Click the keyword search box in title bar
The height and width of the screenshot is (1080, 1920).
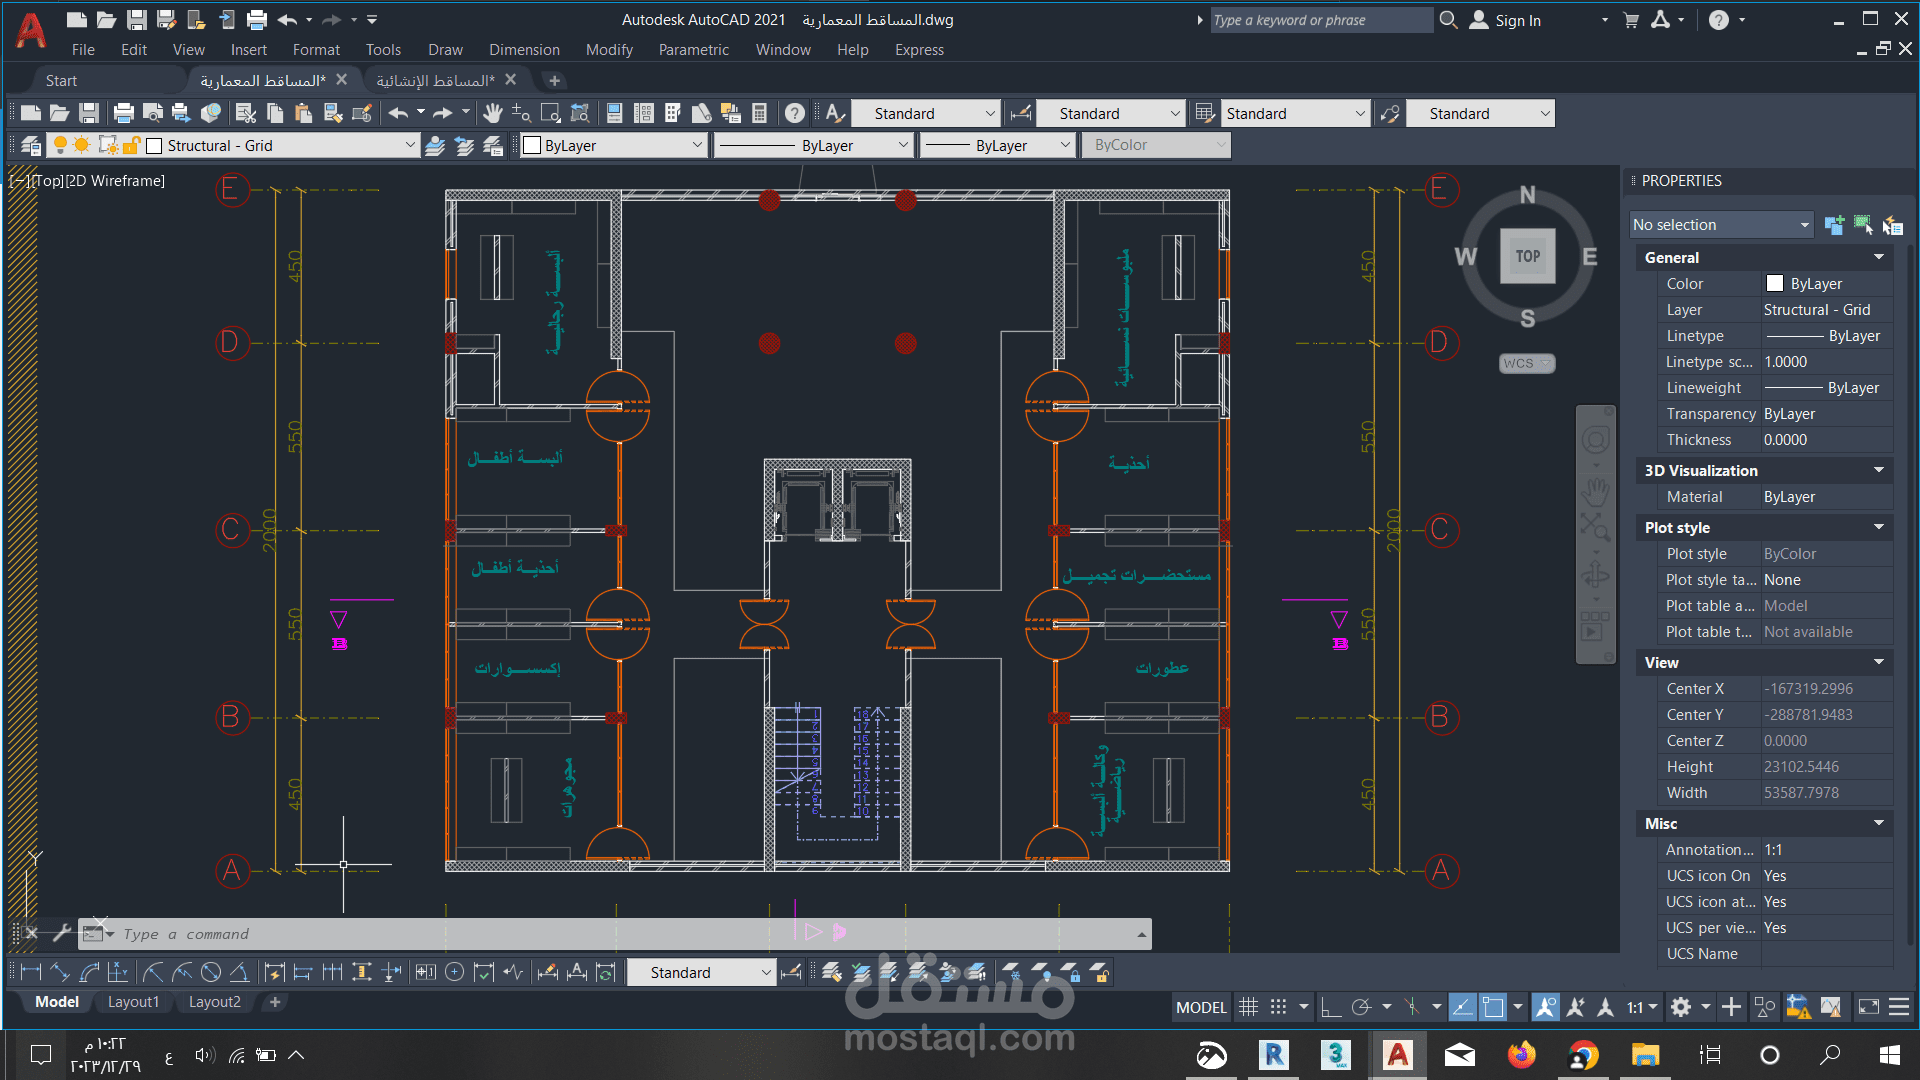(1321, 20)
